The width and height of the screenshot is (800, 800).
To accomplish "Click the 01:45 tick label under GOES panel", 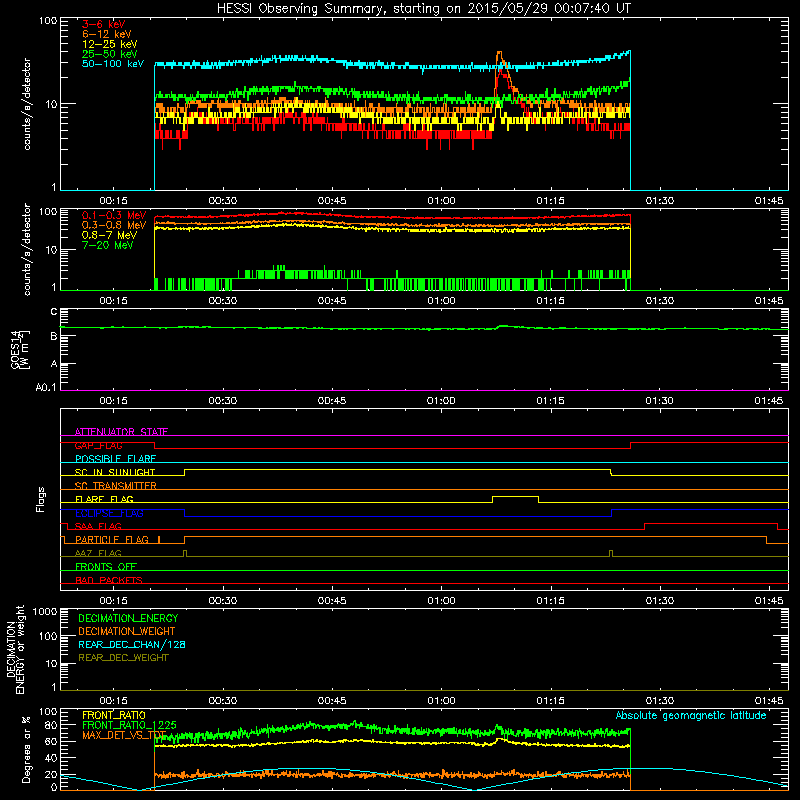I will 769,401.
